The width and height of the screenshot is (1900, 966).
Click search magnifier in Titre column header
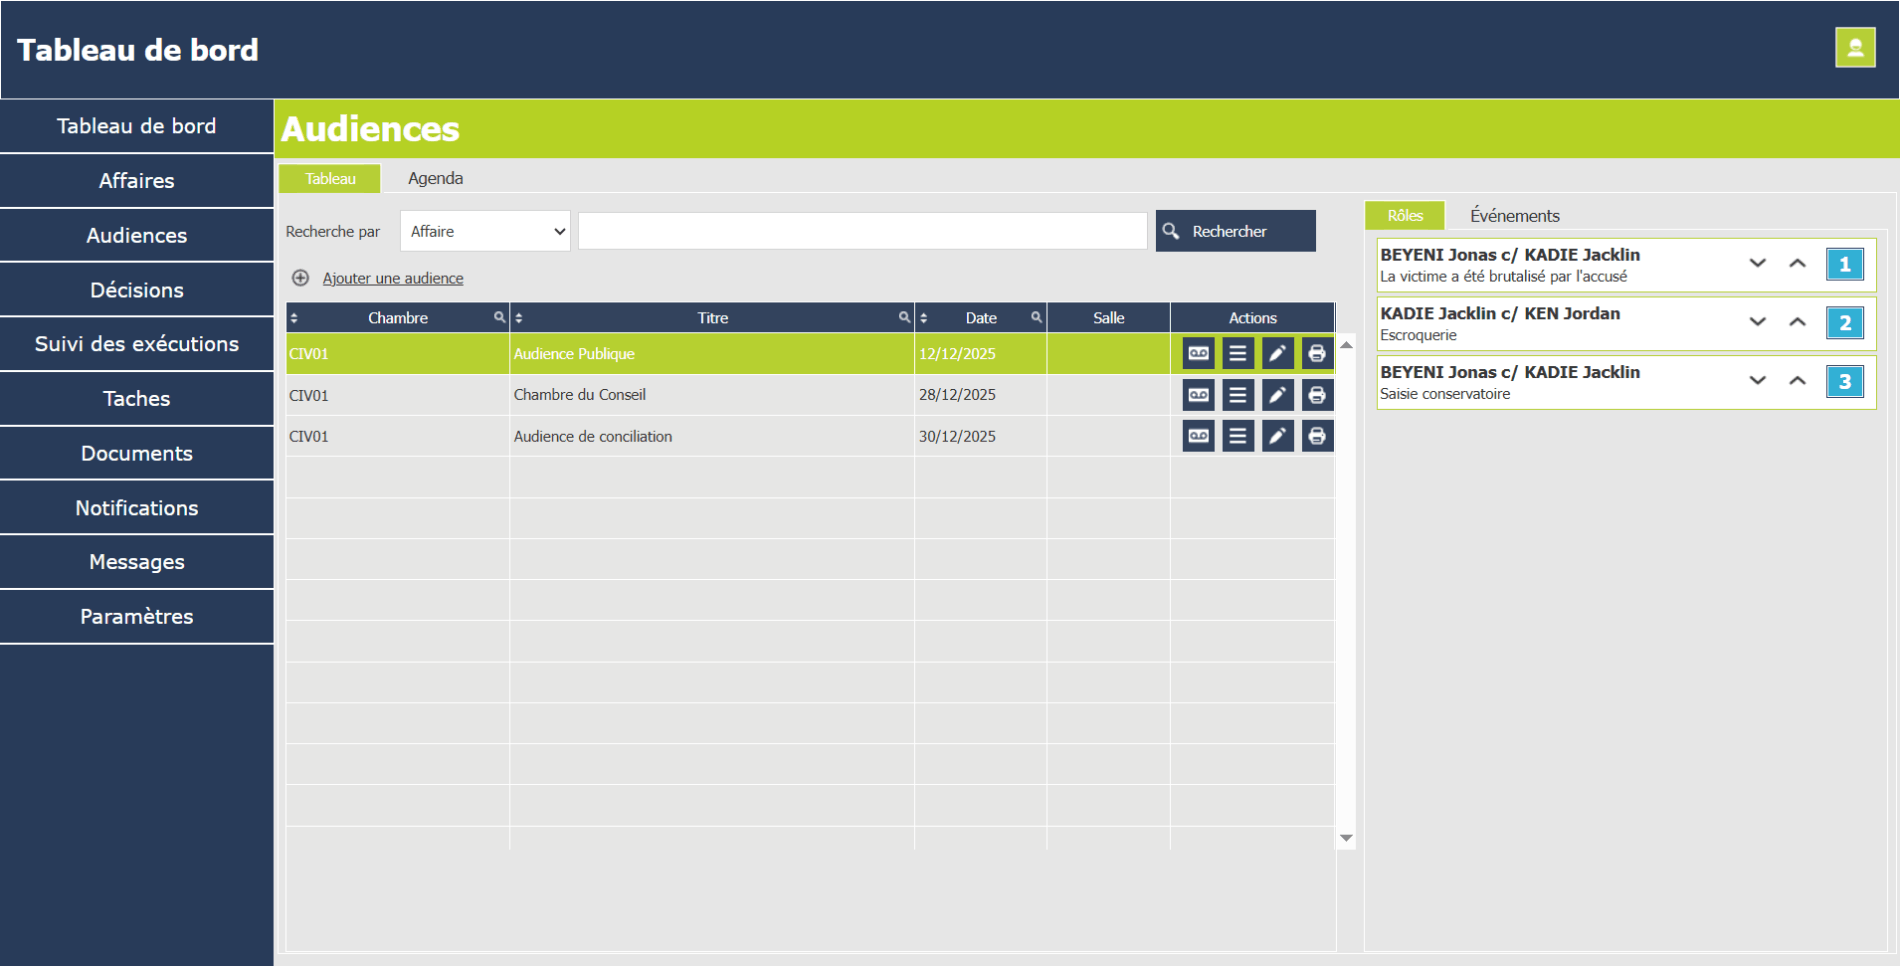coord(904,317)
